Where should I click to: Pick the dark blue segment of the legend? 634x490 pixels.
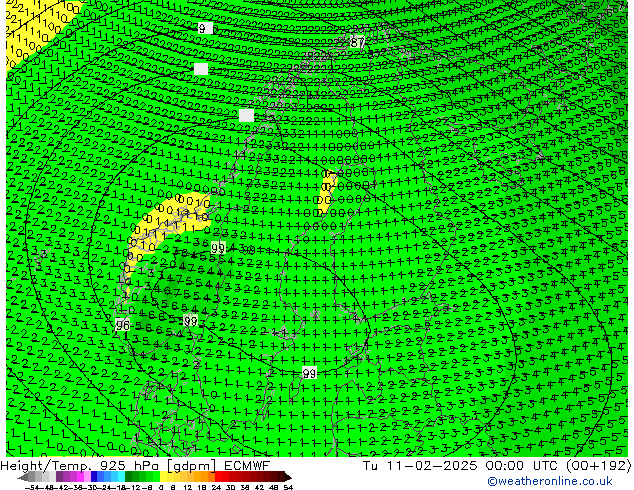click(94, 477)
